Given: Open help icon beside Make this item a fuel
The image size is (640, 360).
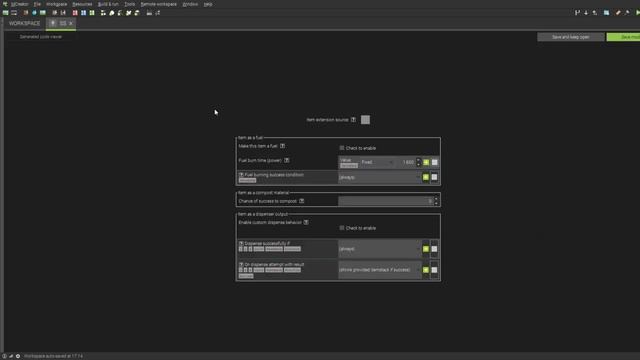Looking at the screenshot, I should (282, 146).
